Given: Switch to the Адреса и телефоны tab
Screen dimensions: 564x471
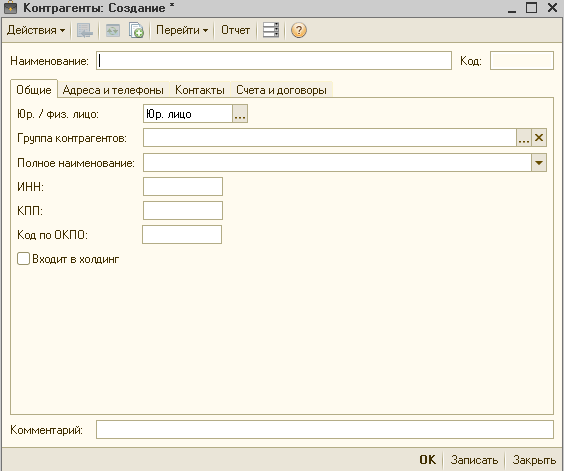Looking at the screenshot, I should [x=113, y=90].
